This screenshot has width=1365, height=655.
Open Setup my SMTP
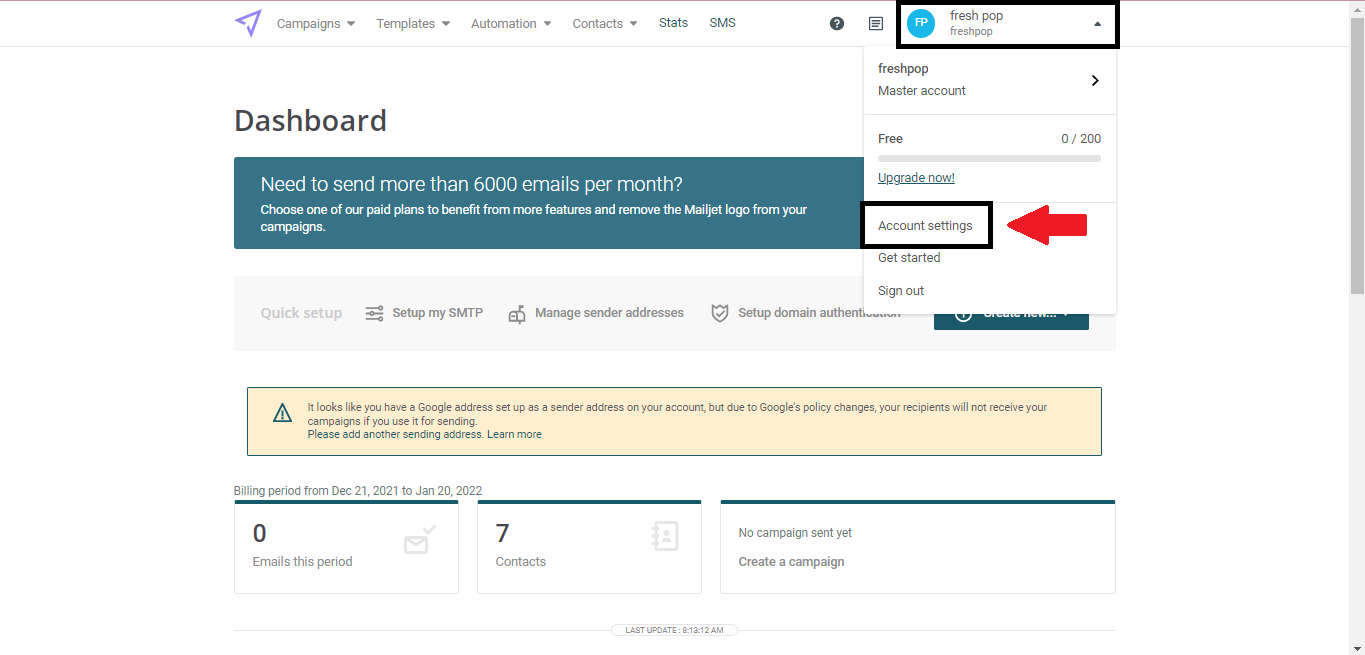coord(424,313)
